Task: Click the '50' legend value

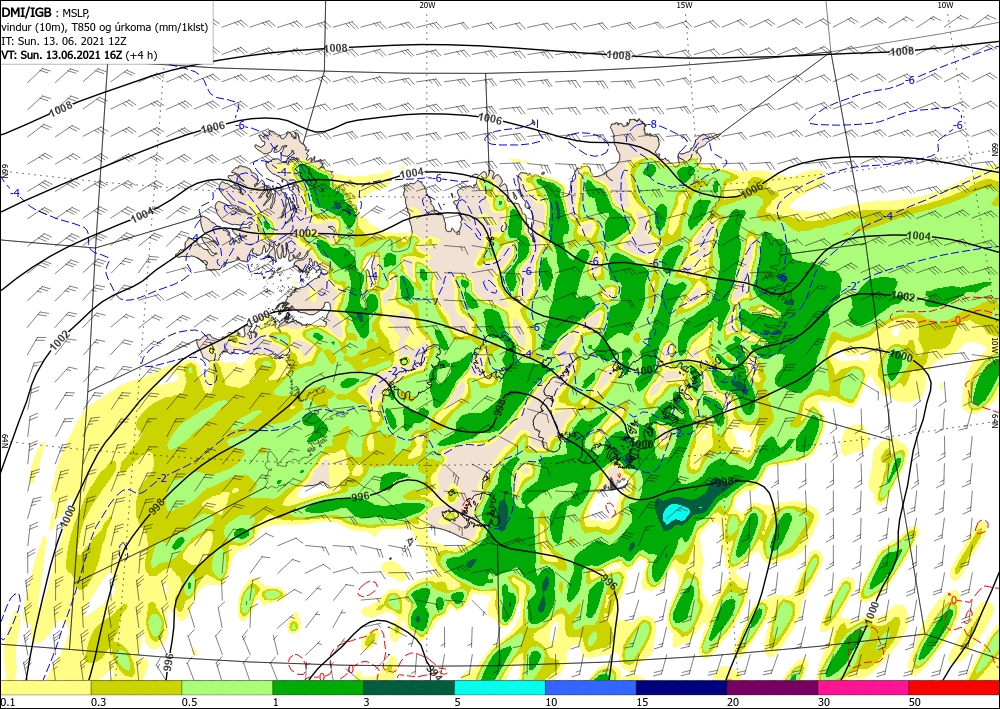Action: tap(915, 702)
